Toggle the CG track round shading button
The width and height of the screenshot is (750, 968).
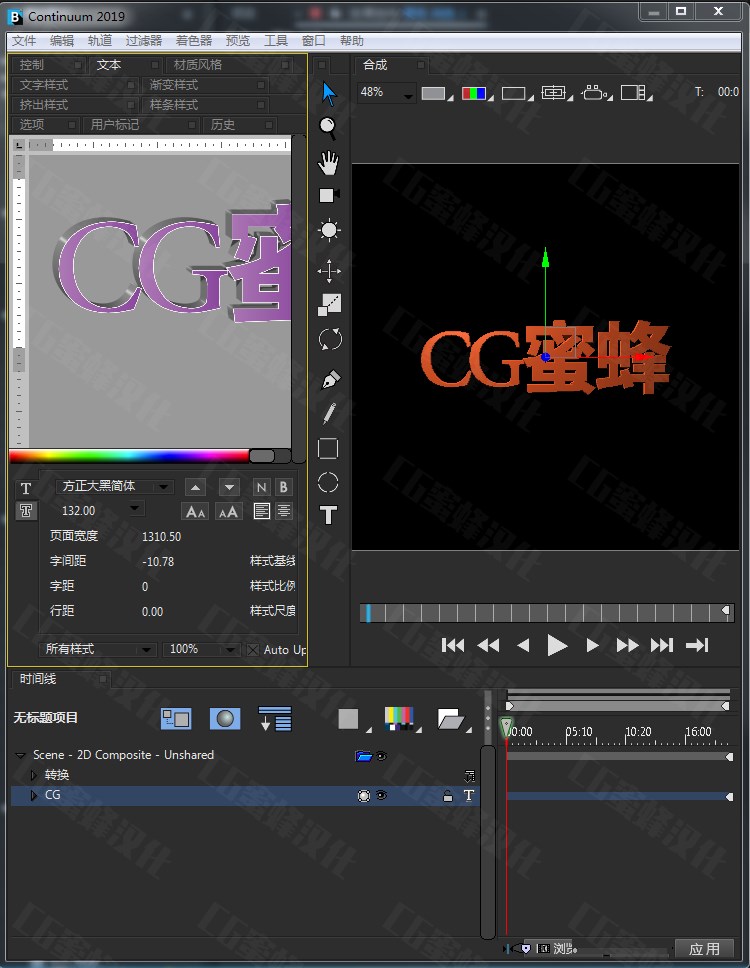364,796
